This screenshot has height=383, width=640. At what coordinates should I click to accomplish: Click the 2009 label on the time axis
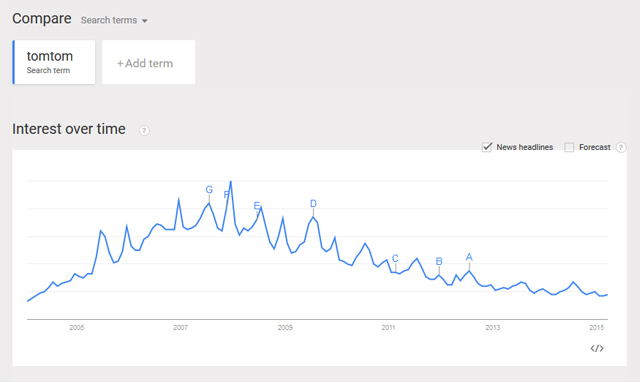[x=285, y=327]
